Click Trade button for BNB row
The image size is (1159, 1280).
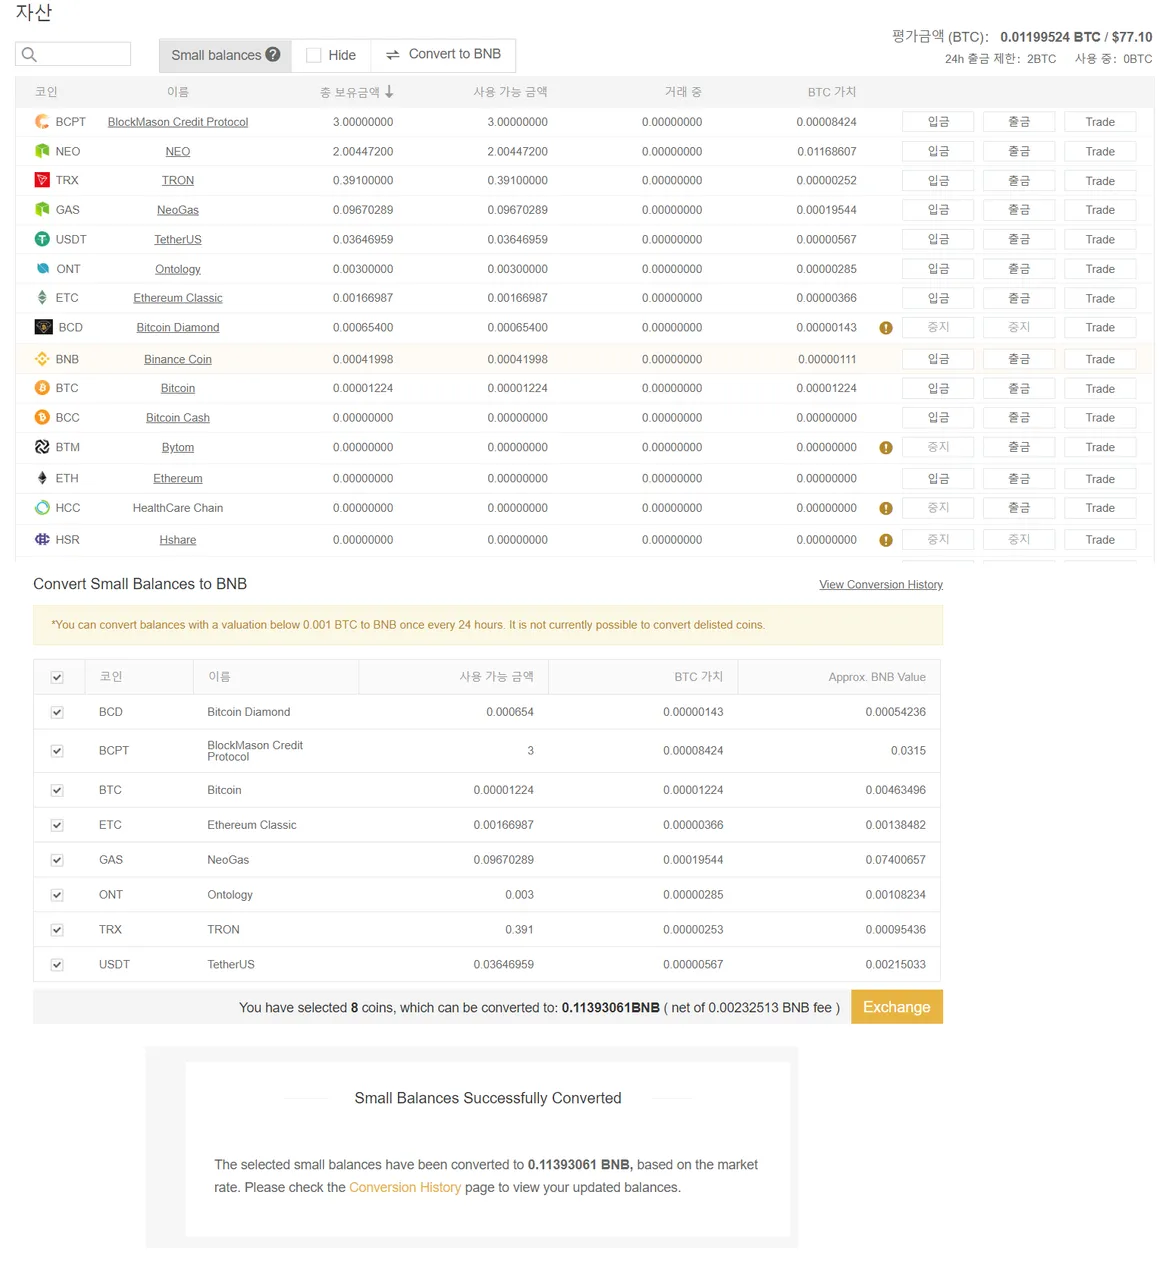point(1100,359)
